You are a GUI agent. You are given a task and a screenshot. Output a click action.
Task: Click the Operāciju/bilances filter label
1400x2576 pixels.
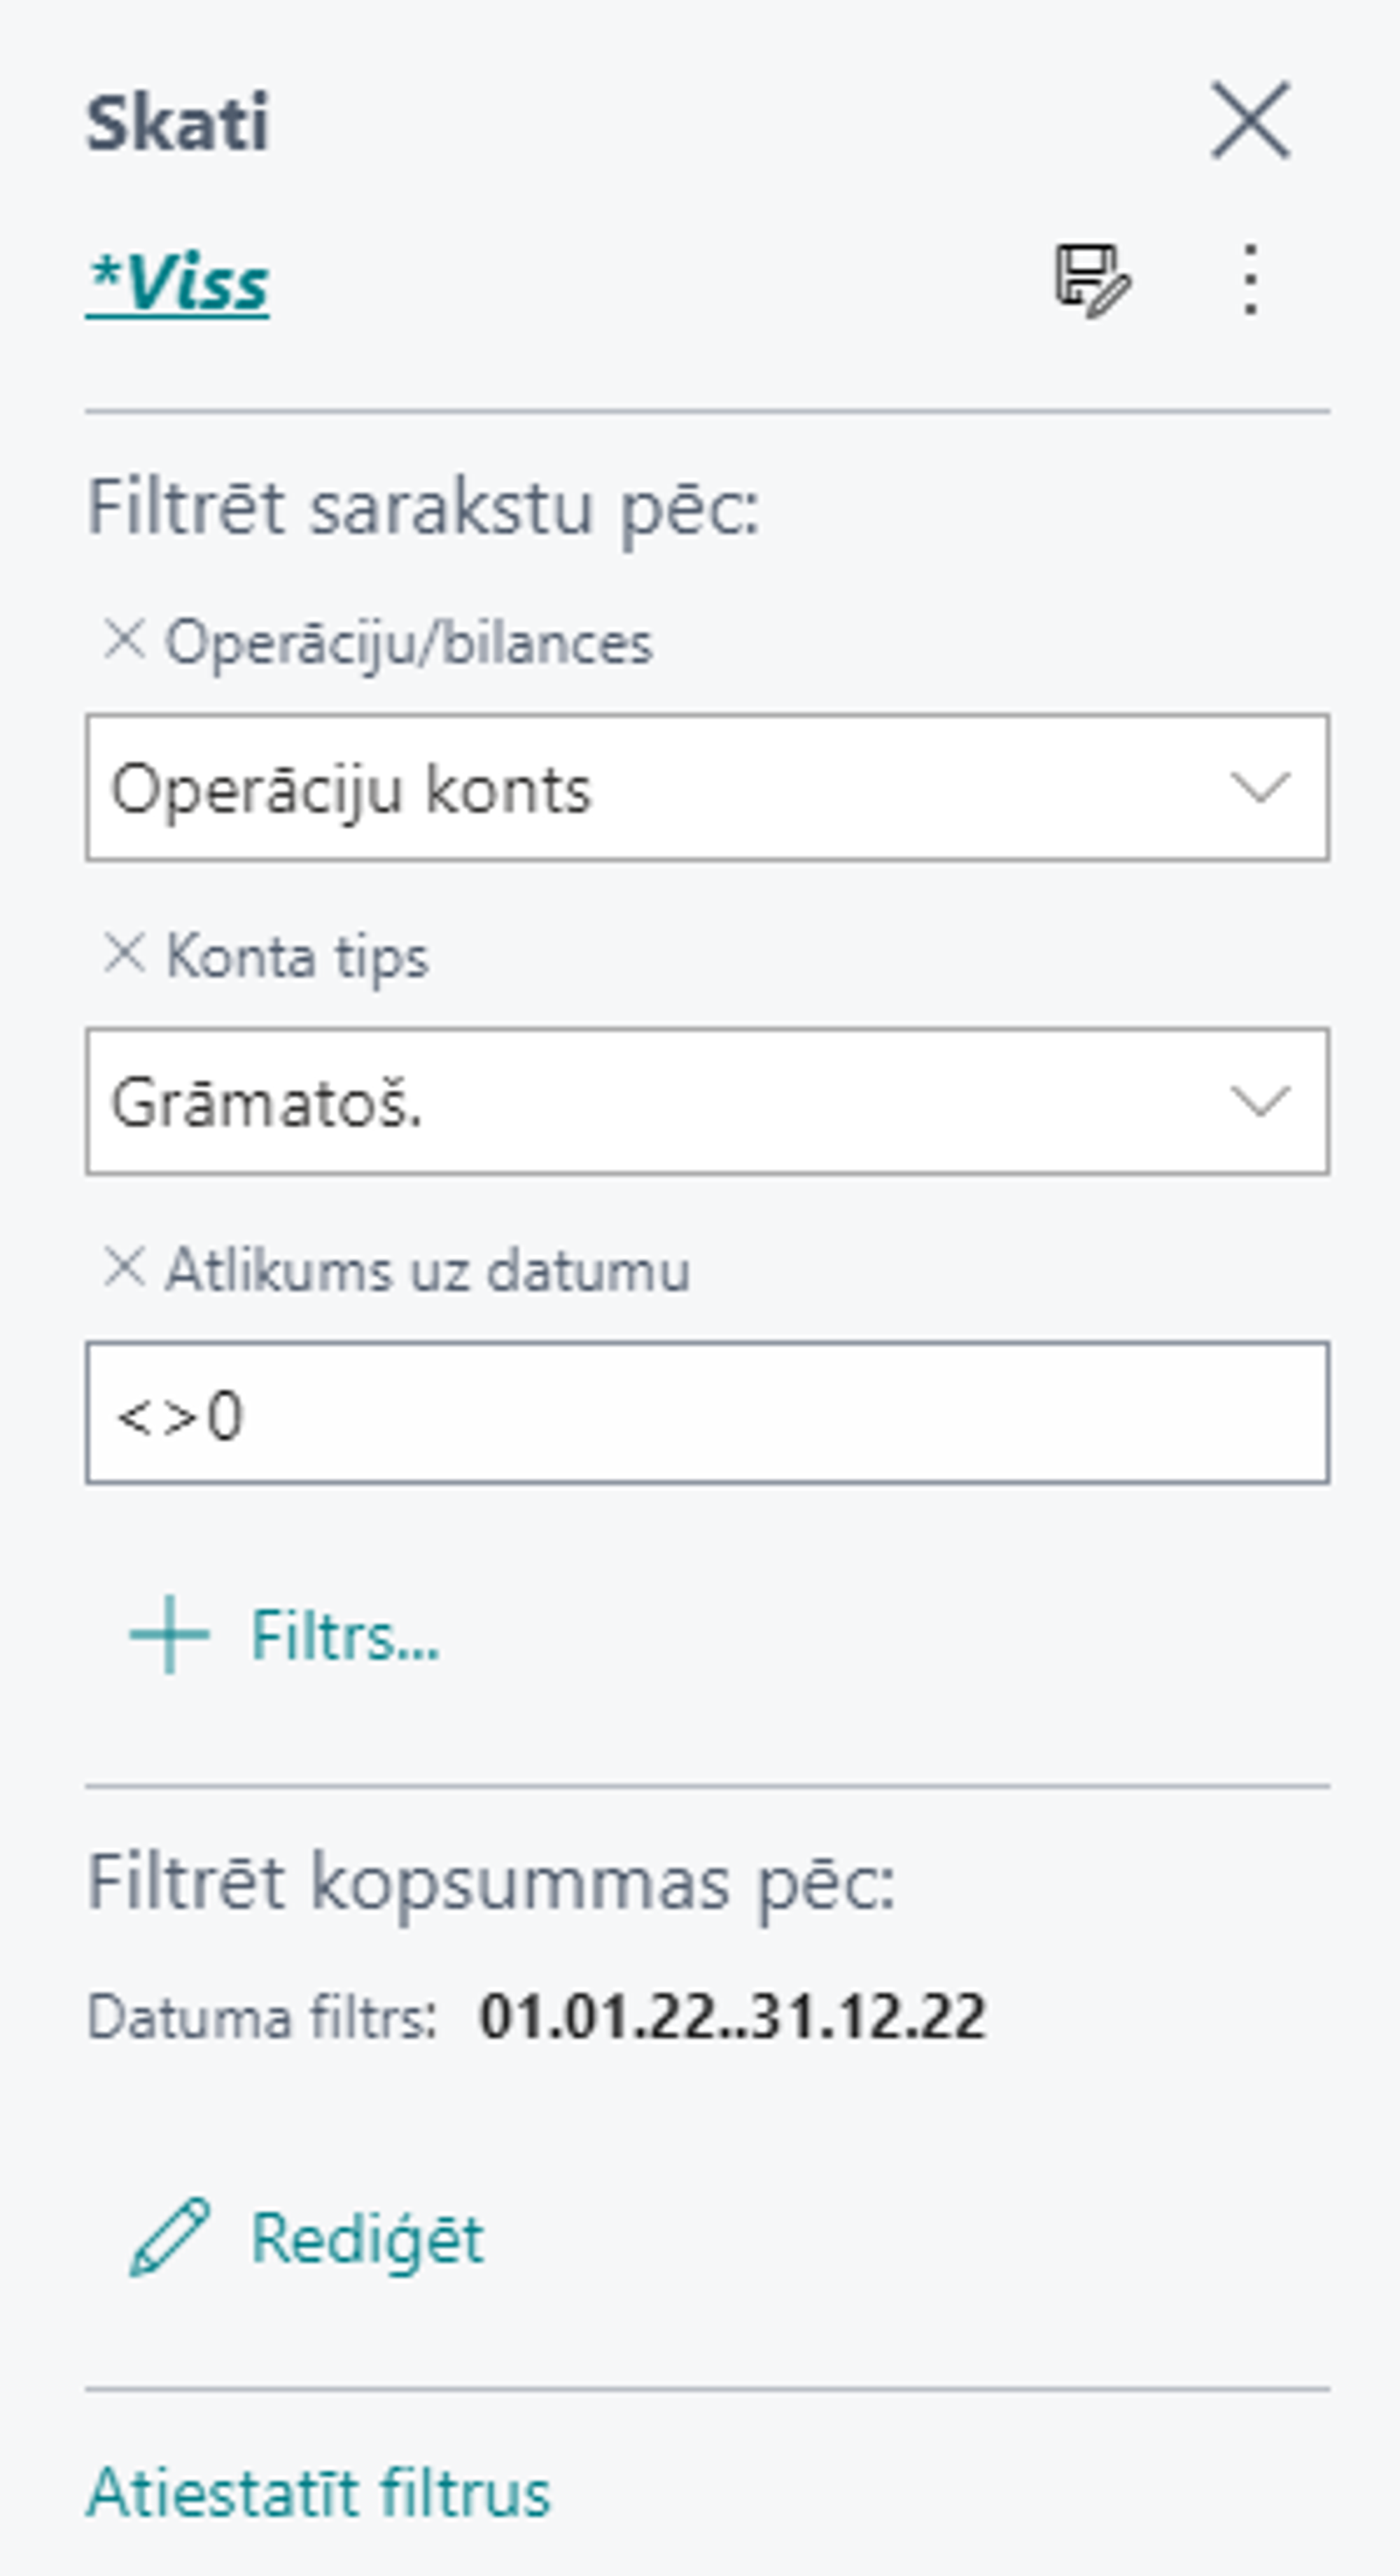click(408, 642)
